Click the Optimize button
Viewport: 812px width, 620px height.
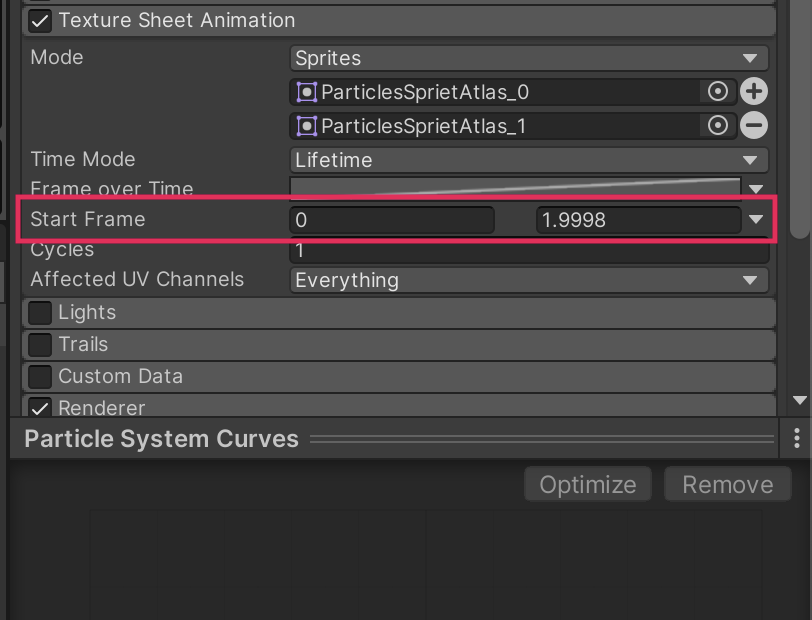coord(587,485)
